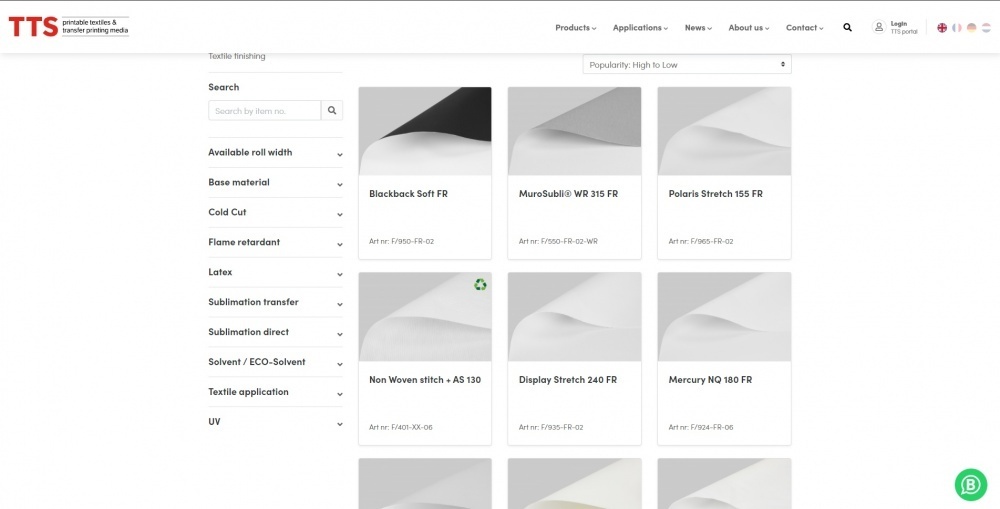Expand the Solvent / ECO-Solvent filter
1000x509 pixels.
pos(276,362)
